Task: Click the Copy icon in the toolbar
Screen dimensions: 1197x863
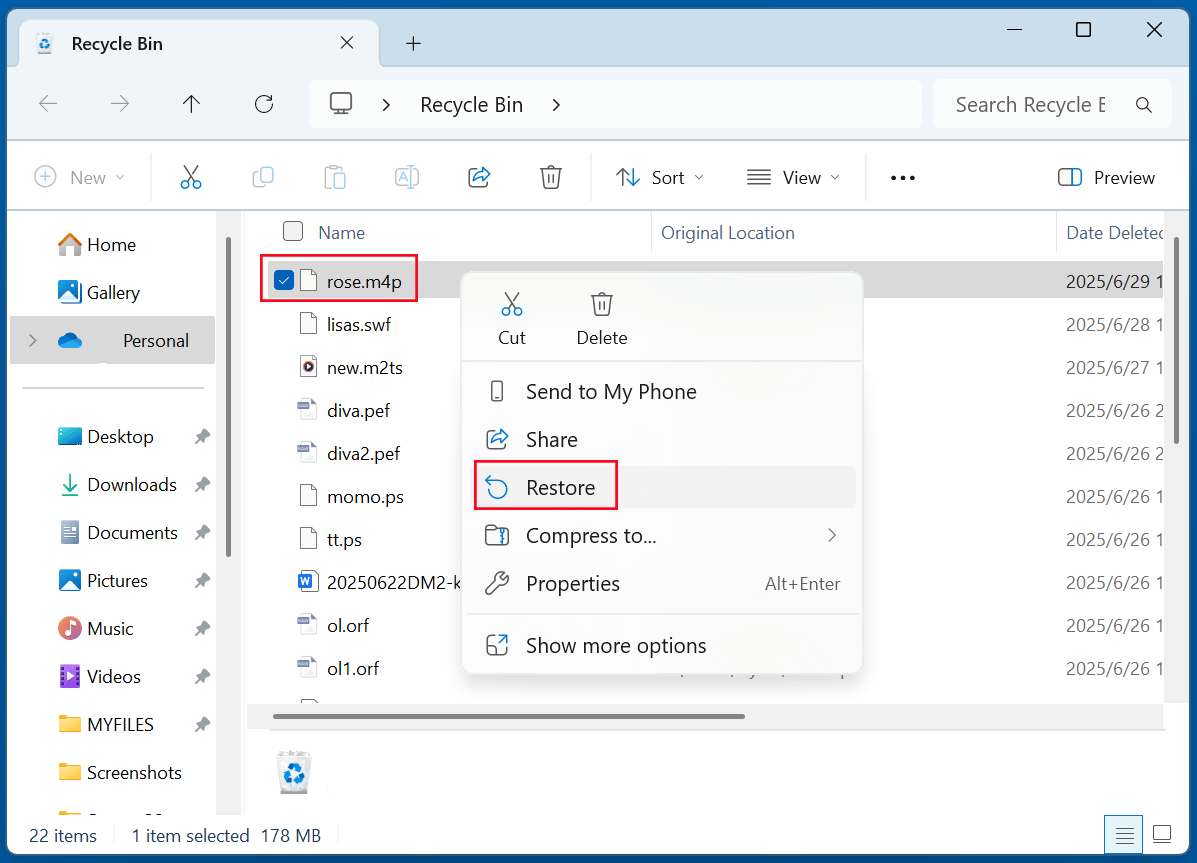Action: (262, 177)
